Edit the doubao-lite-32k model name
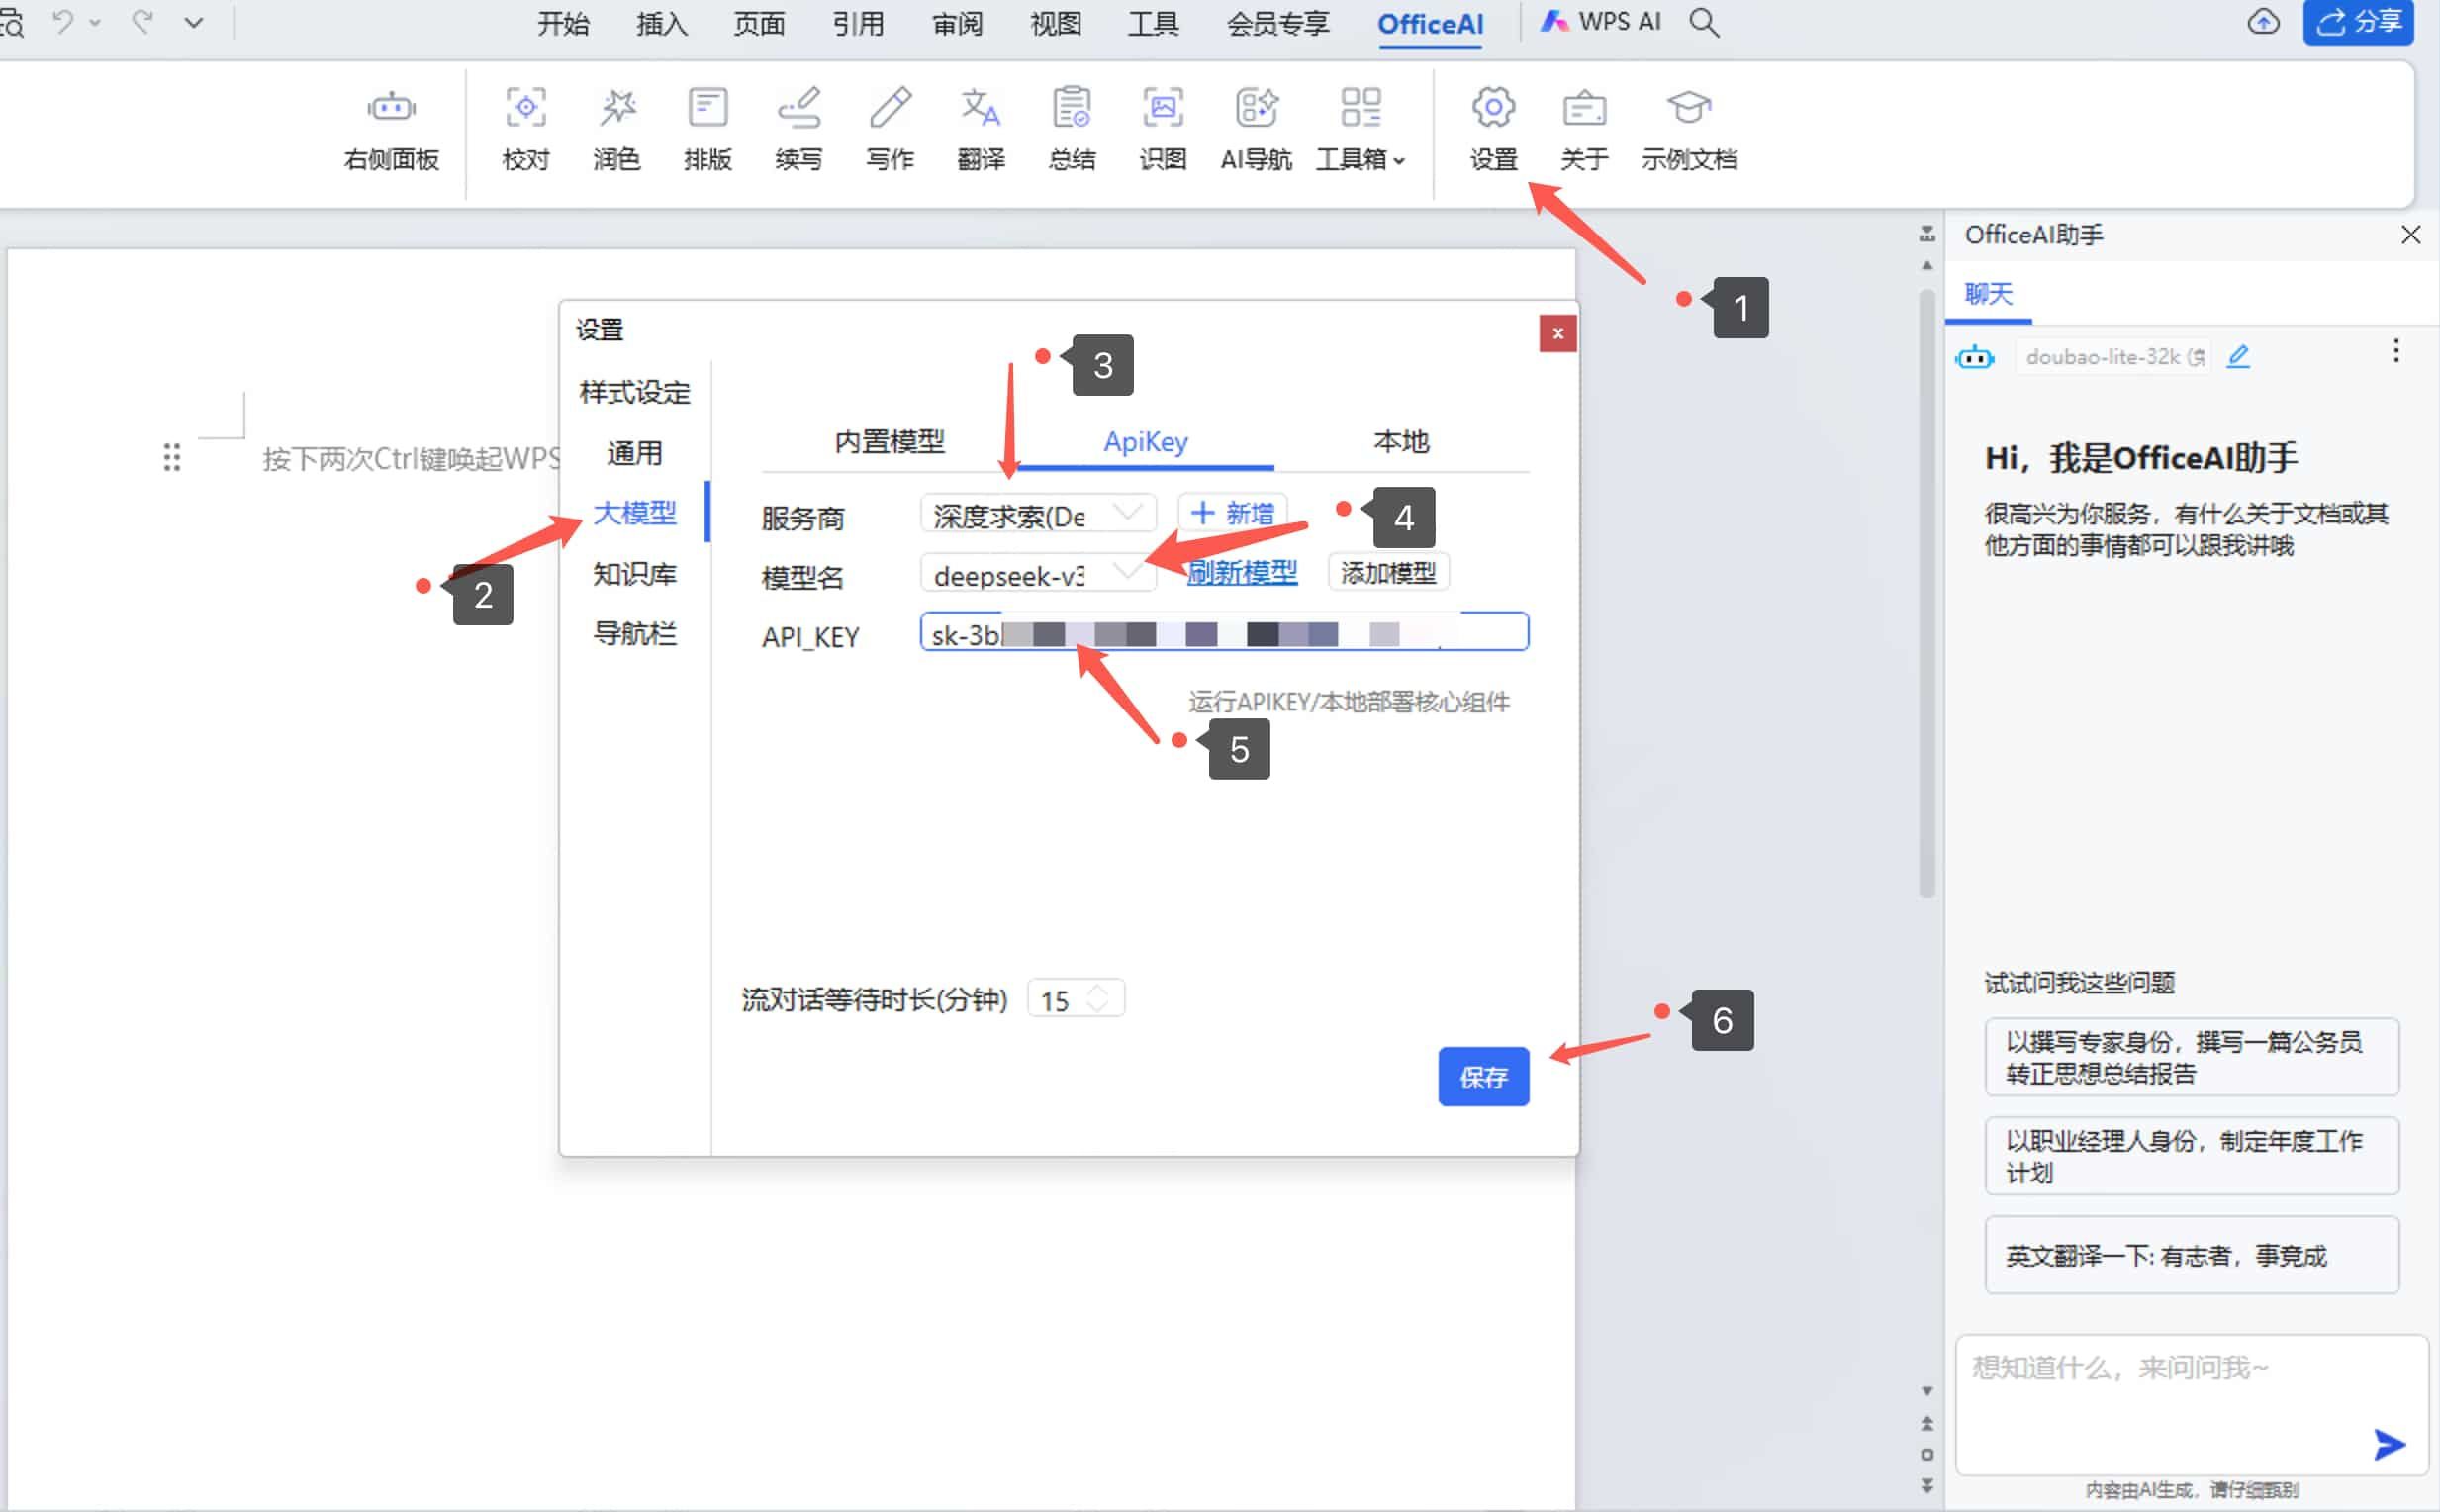This screenshot has width=2440, height=1512. pyautogui.click(x=2239, y=356)
